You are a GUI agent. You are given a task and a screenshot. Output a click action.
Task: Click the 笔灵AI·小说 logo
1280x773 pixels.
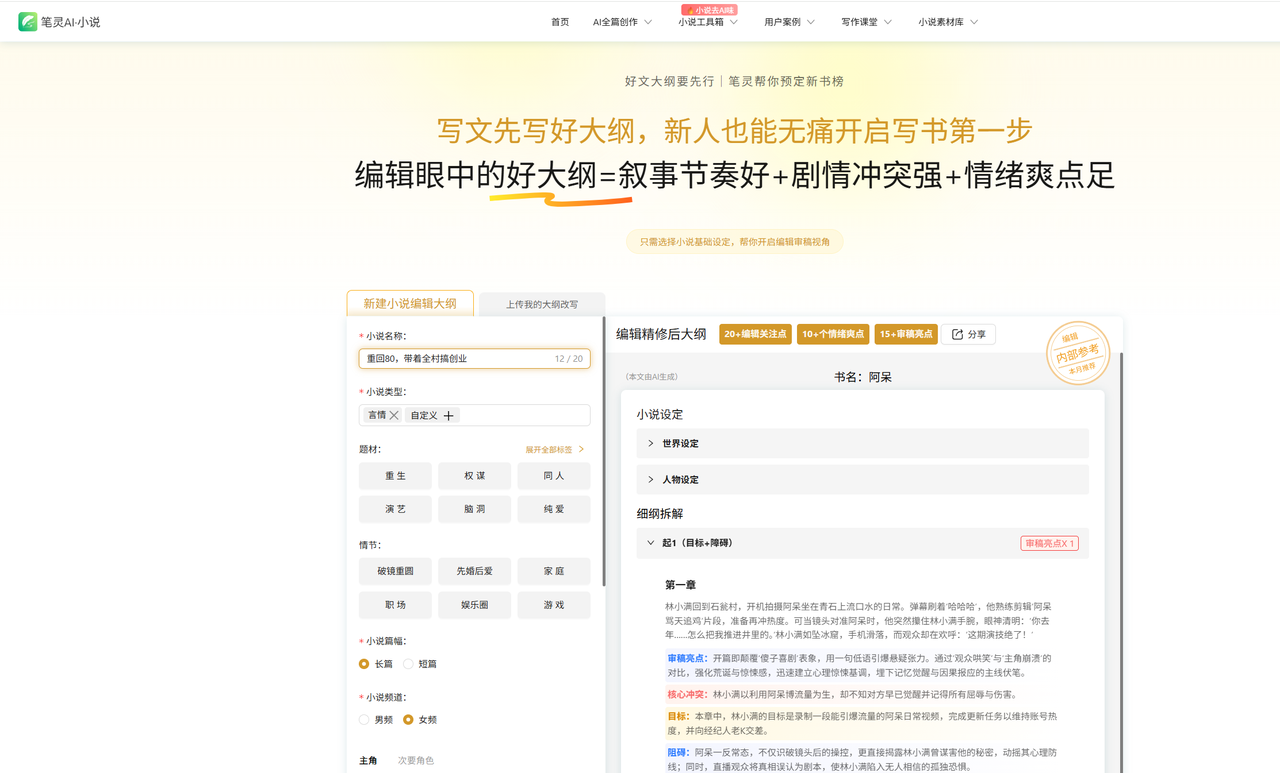[59, 22]
